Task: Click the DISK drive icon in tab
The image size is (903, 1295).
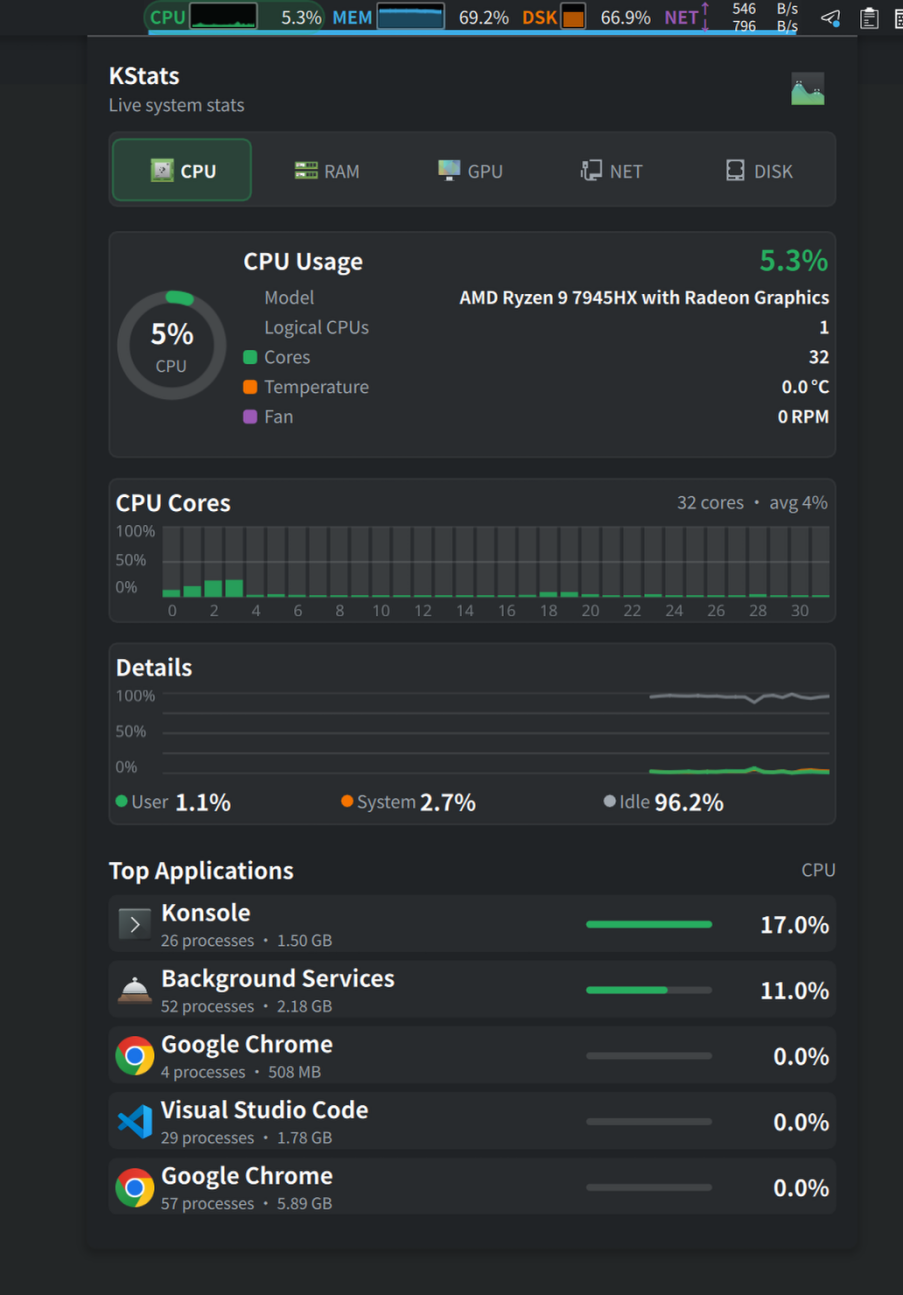Action: pos(735,171)
